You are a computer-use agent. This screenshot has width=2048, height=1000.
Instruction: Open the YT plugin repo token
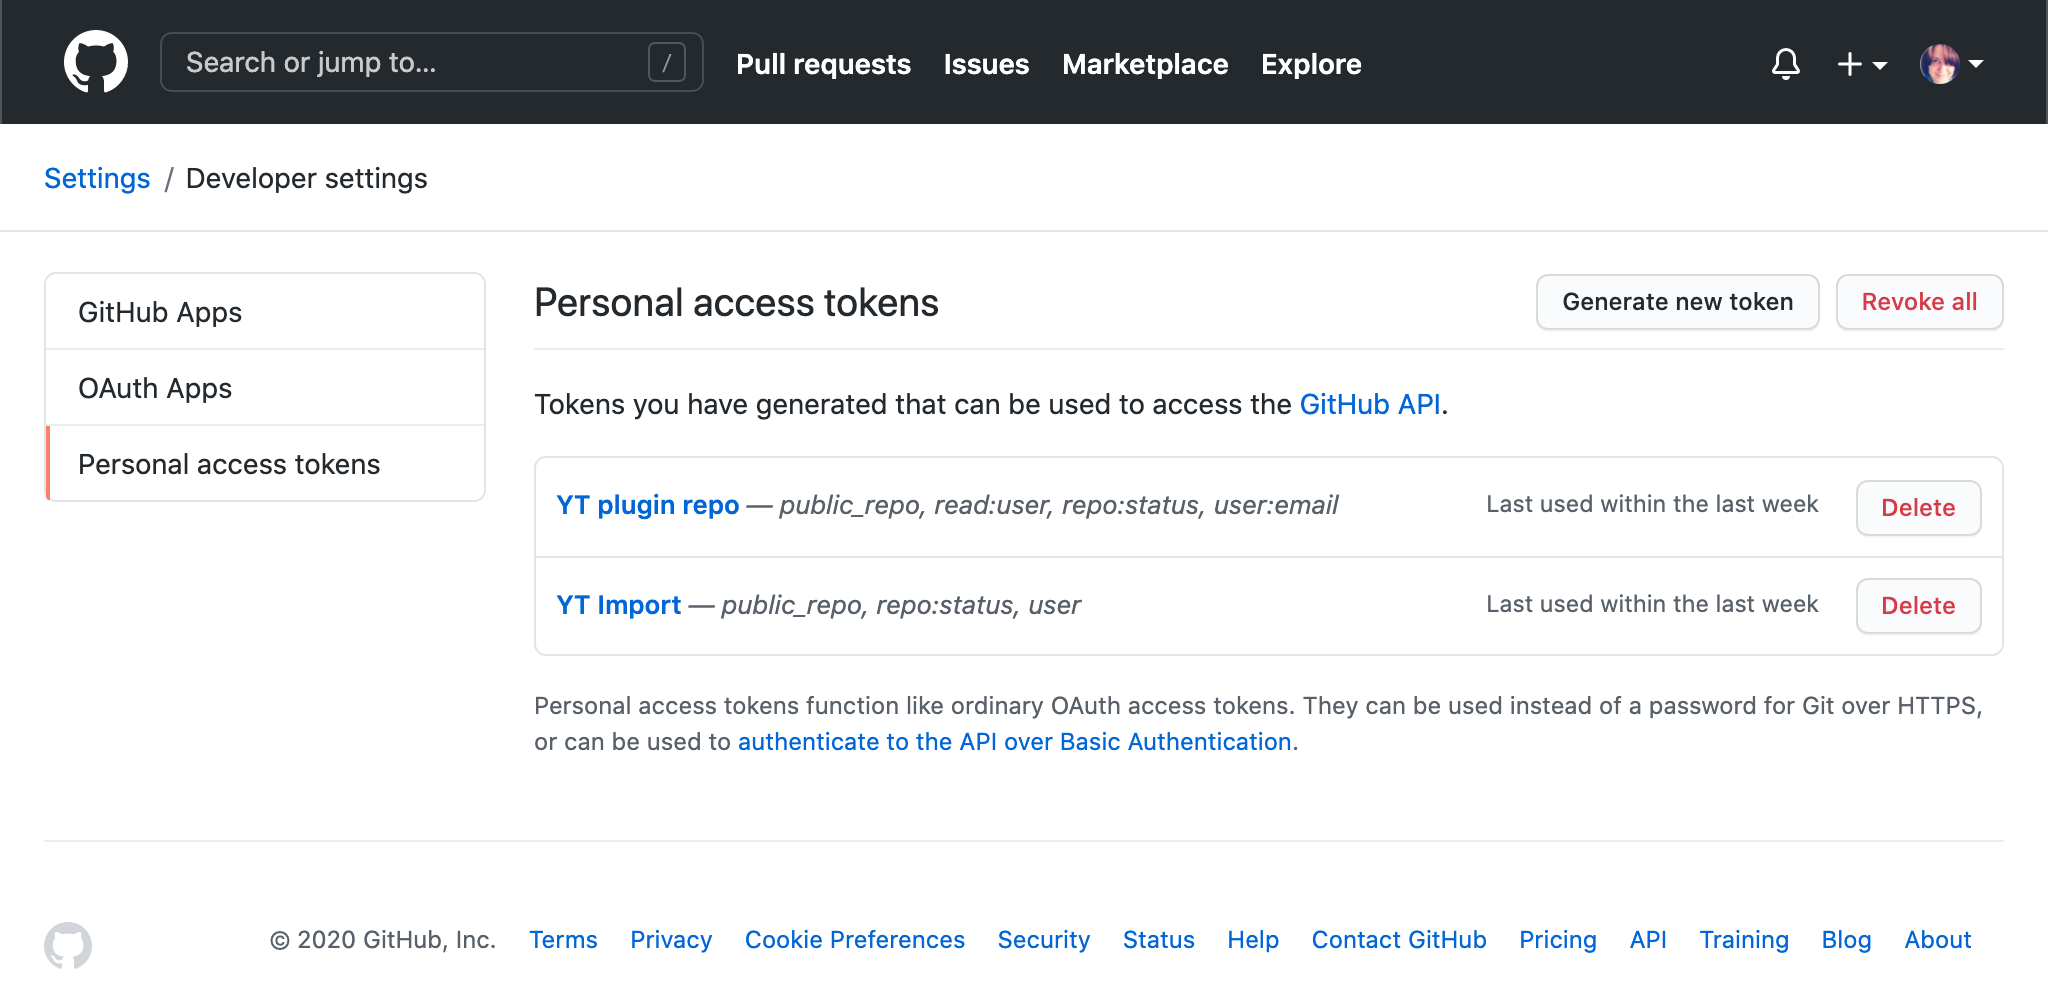[648, 505]
